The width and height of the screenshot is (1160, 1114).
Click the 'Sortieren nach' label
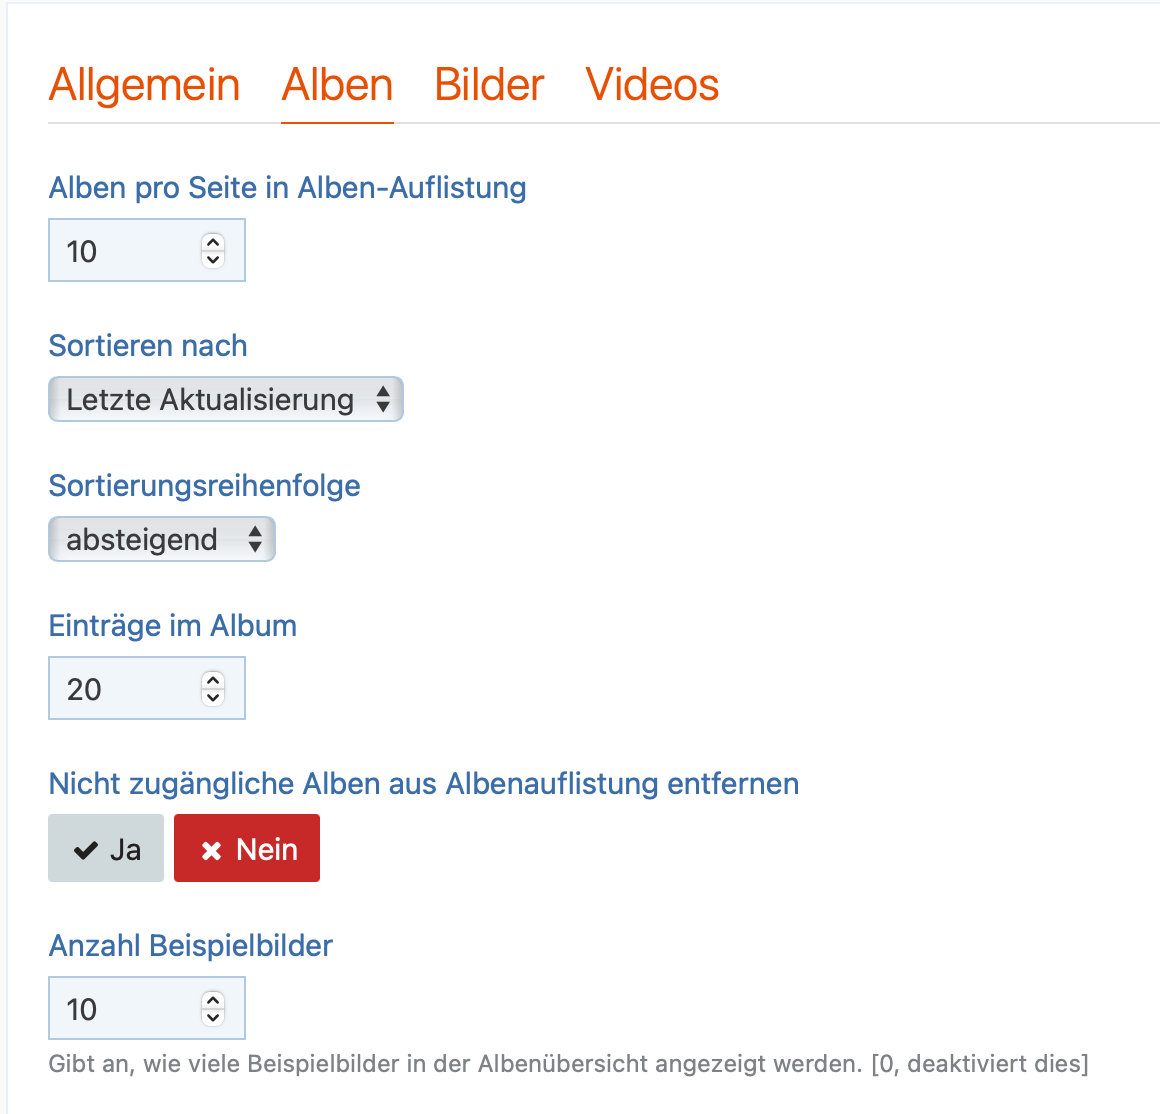(148, 346)
